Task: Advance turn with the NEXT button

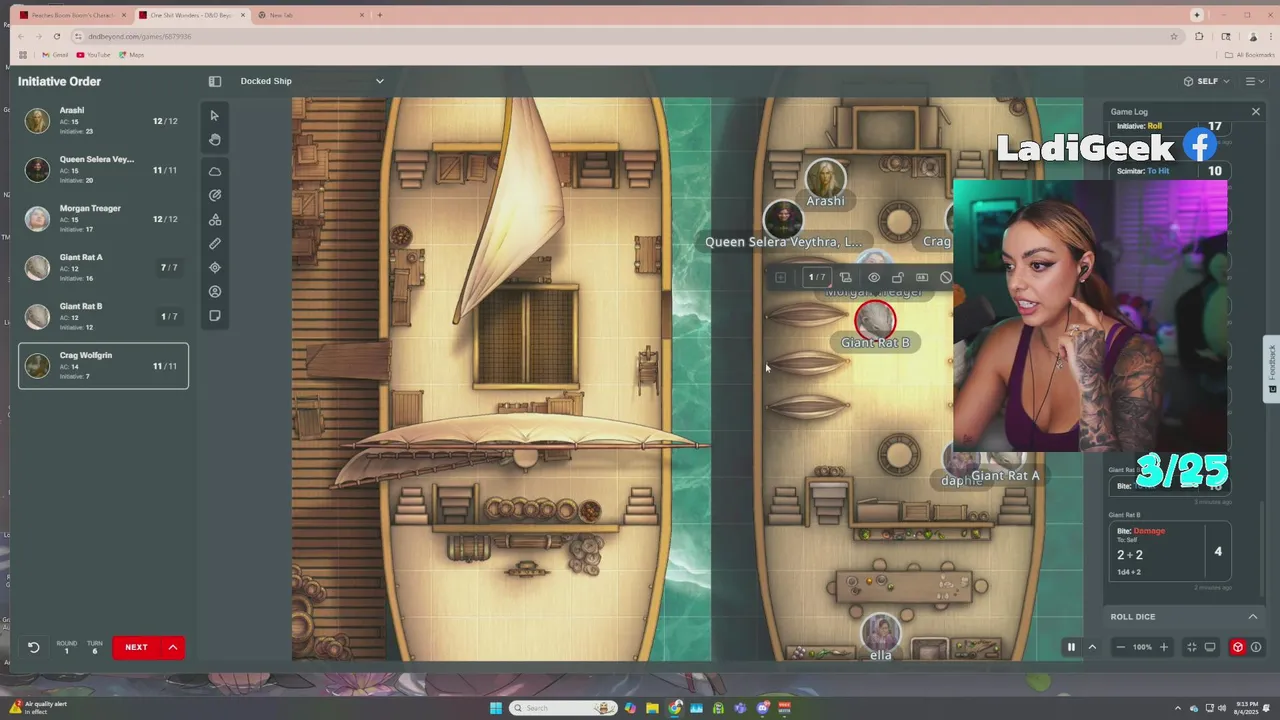Action: click(136, 647)
